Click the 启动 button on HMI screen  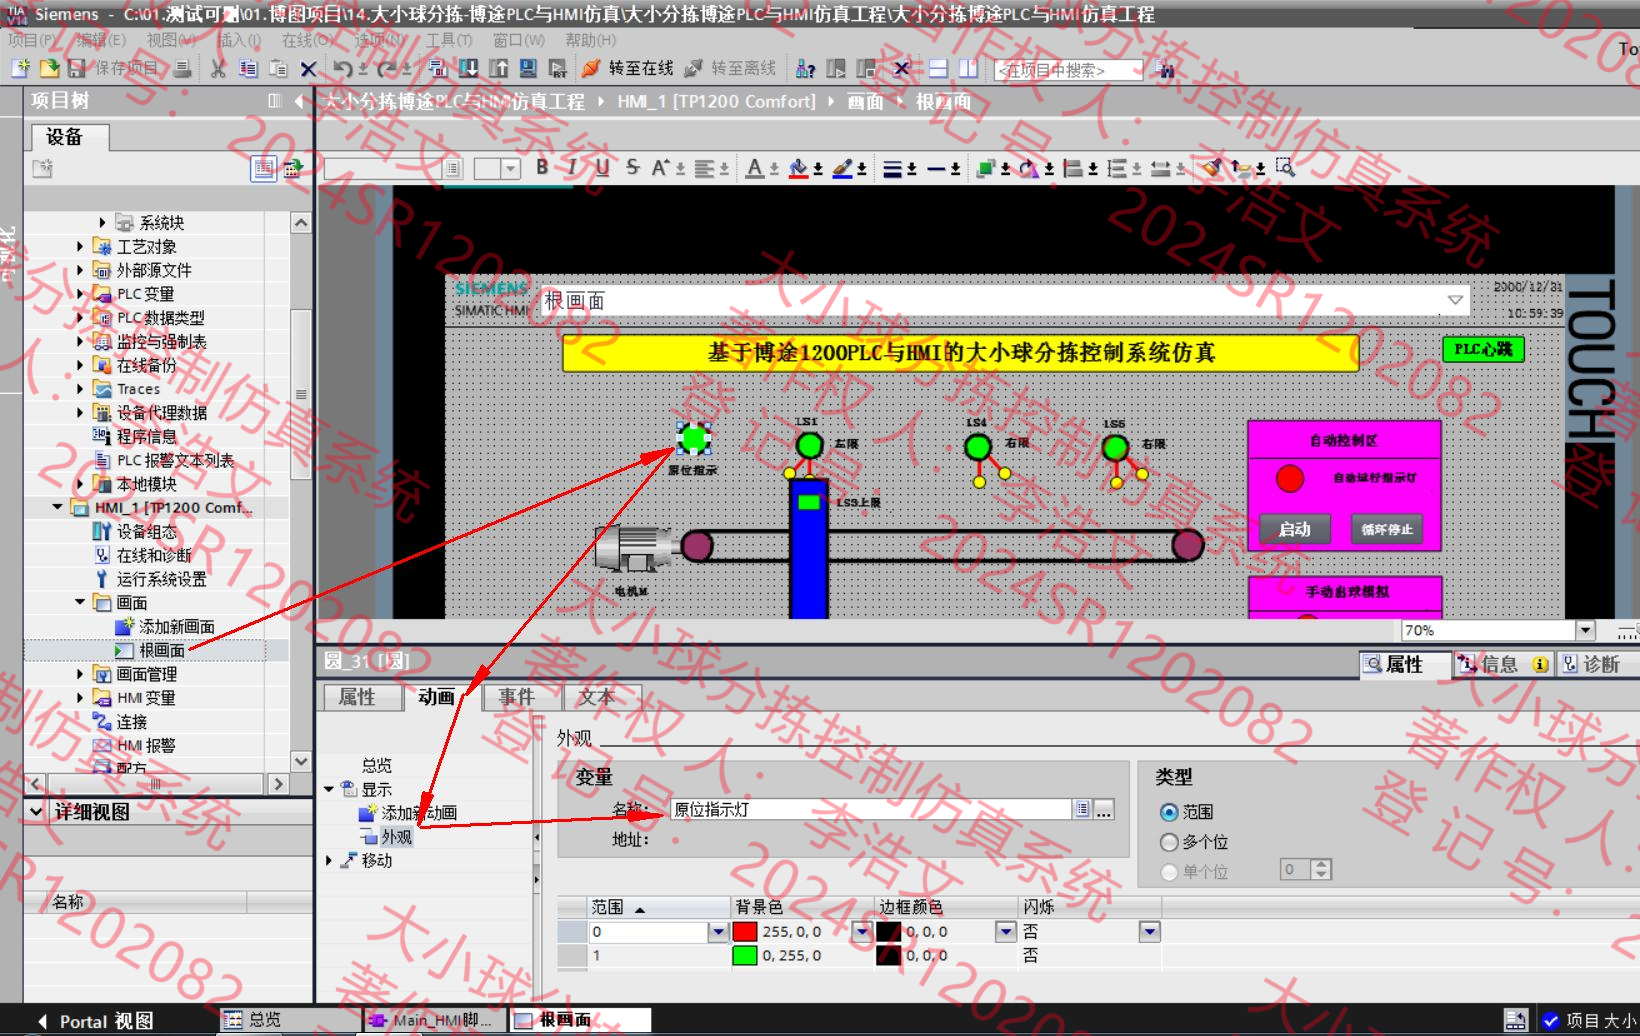1294,529
